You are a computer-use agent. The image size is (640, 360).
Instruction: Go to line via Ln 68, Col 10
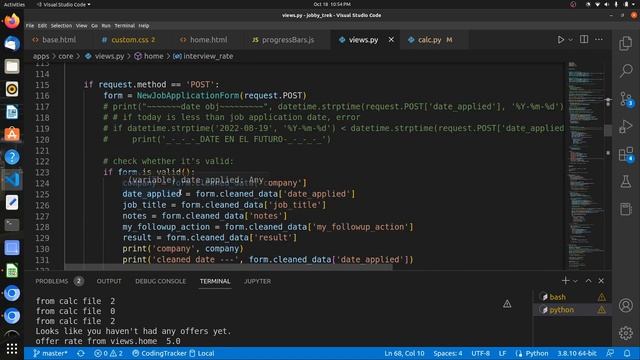[404, 353]
